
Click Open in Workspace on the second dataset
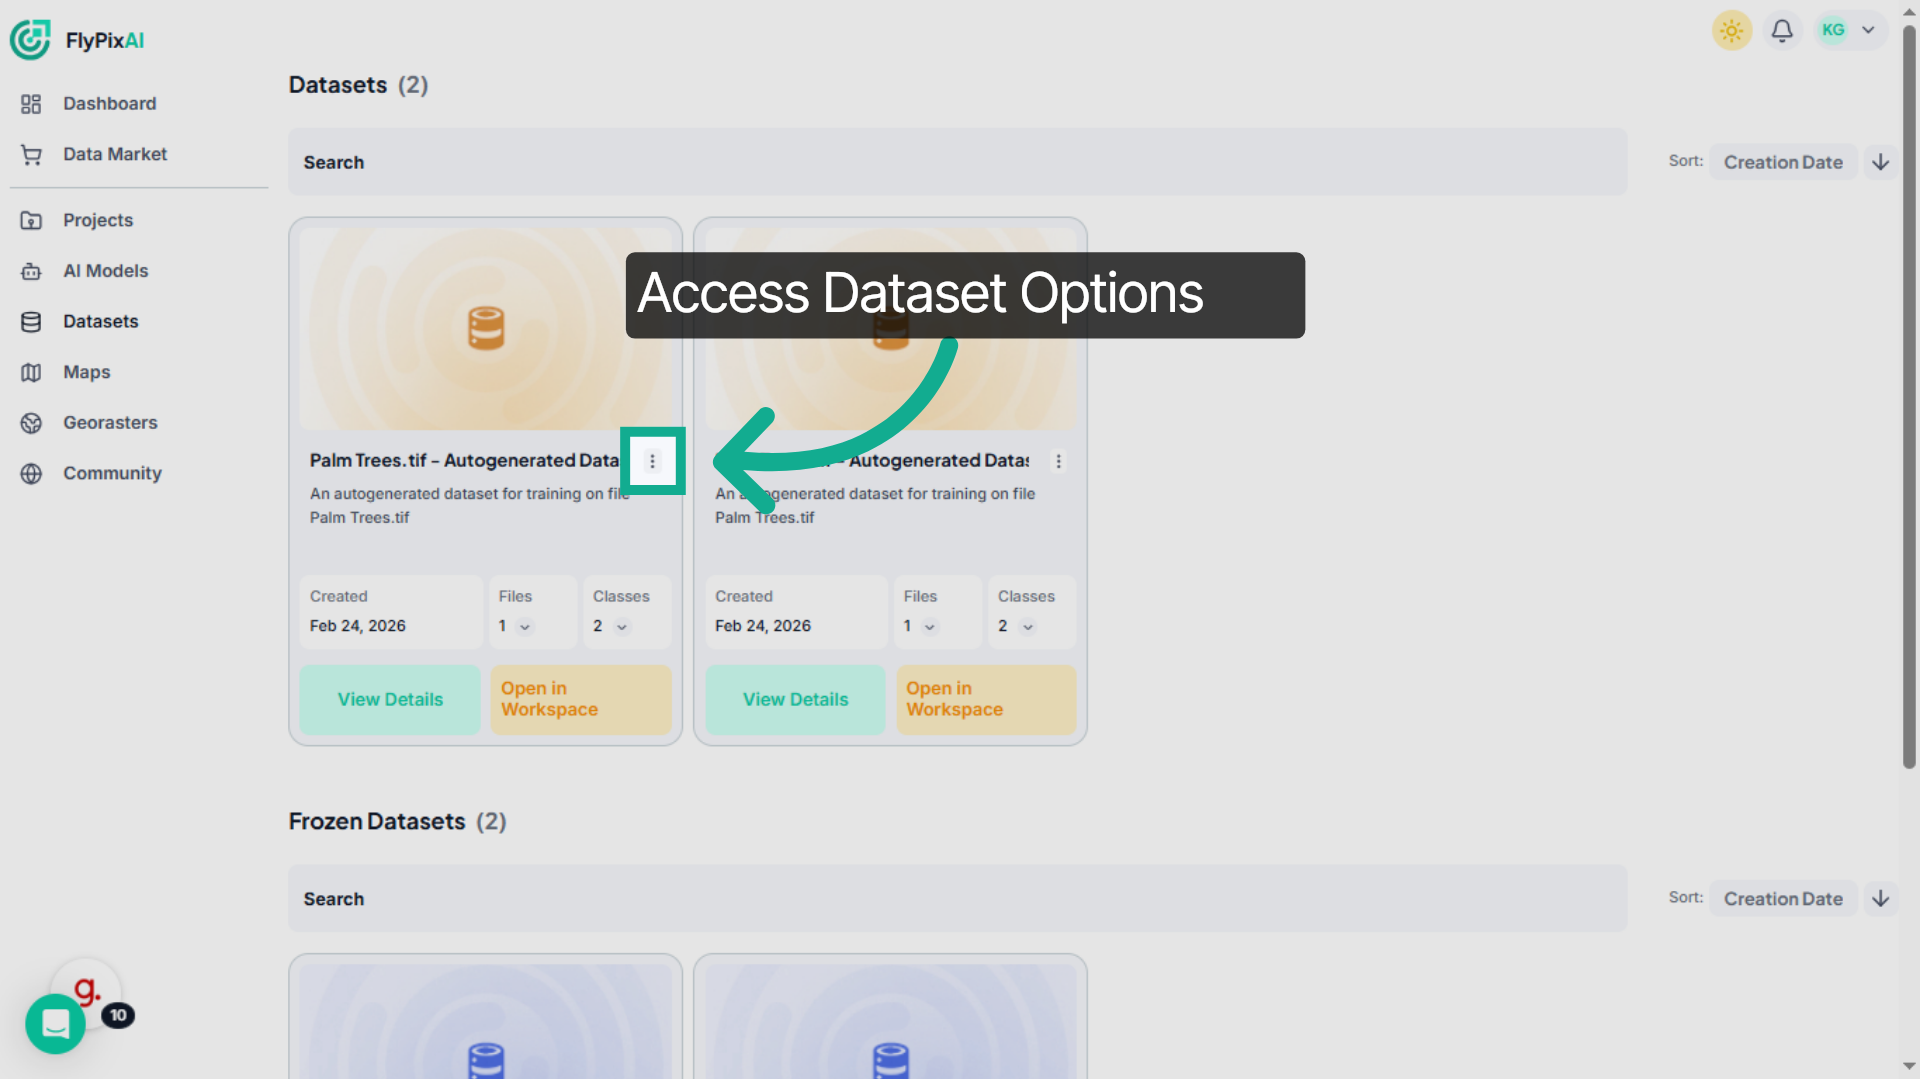coord(986,700)
